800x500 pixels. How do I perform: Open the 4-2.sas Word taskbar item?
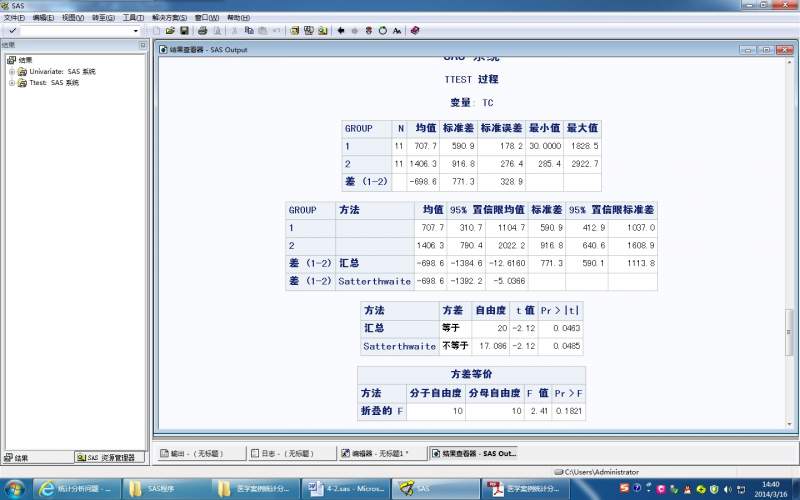coord(345,489)
